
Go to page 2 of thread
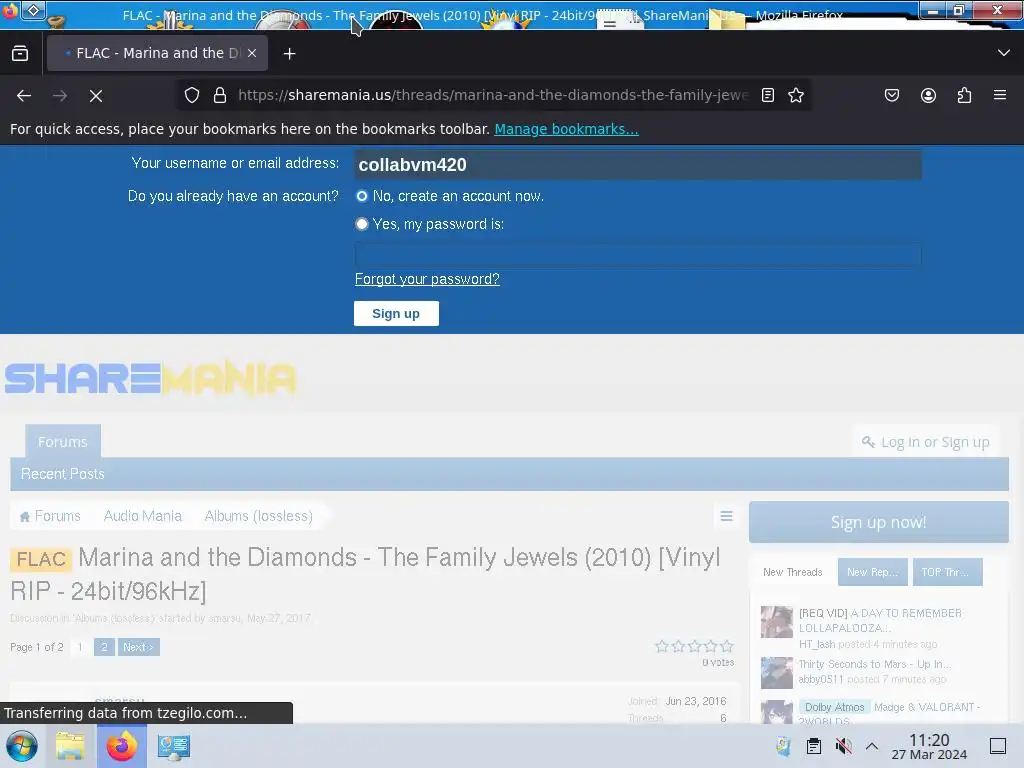click(x=104, y=647)
